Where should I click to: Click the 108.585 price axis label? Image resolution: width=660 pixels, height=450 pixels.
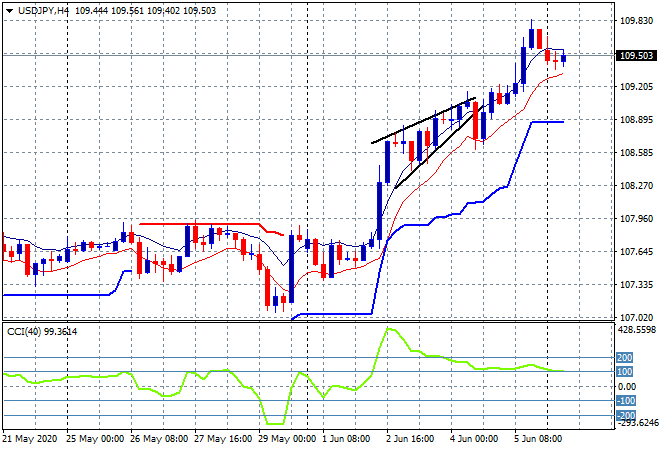tap(636, 152)
